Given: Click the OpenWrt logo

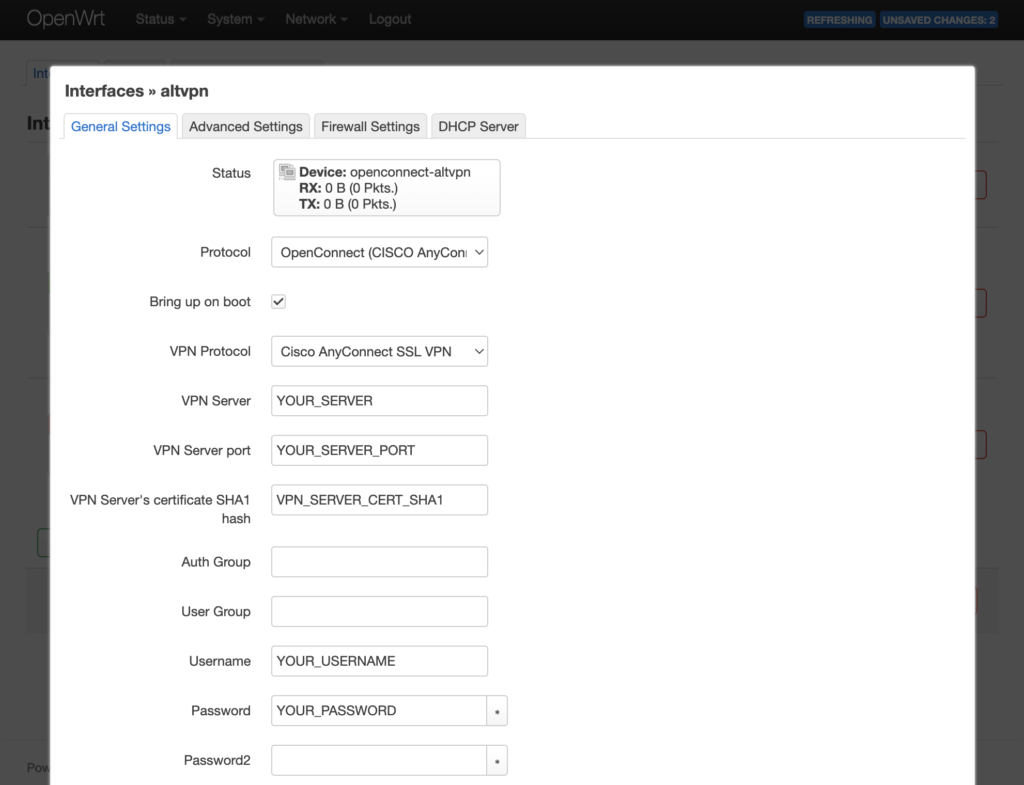Looking at the screenshot, I should click(65, 19).
